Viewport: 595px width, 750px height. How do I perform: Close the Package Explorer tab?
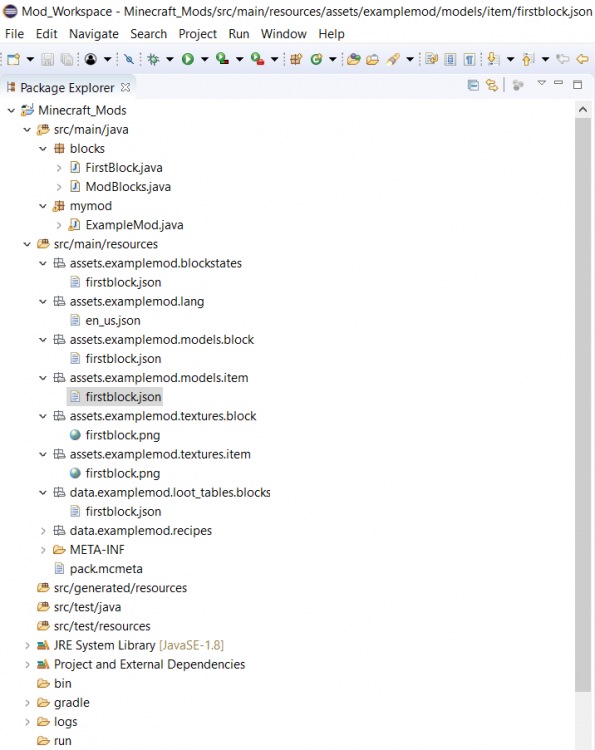pyautogui.click(x=125, y=88)
